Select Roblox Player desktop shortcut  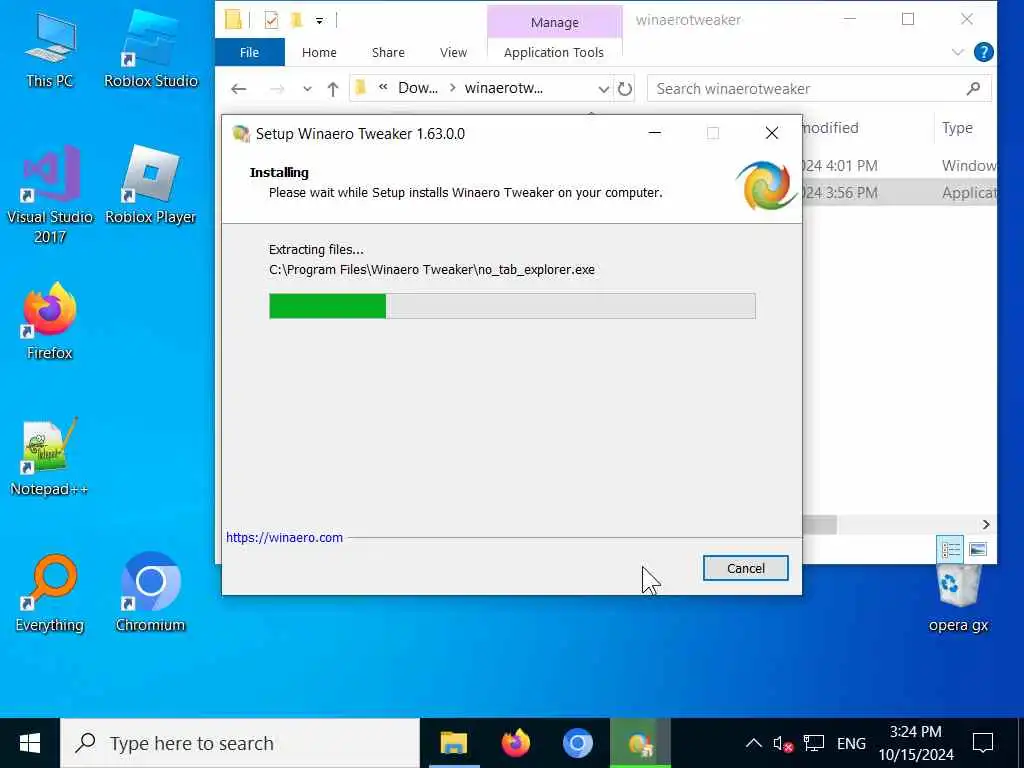(151, 185)
